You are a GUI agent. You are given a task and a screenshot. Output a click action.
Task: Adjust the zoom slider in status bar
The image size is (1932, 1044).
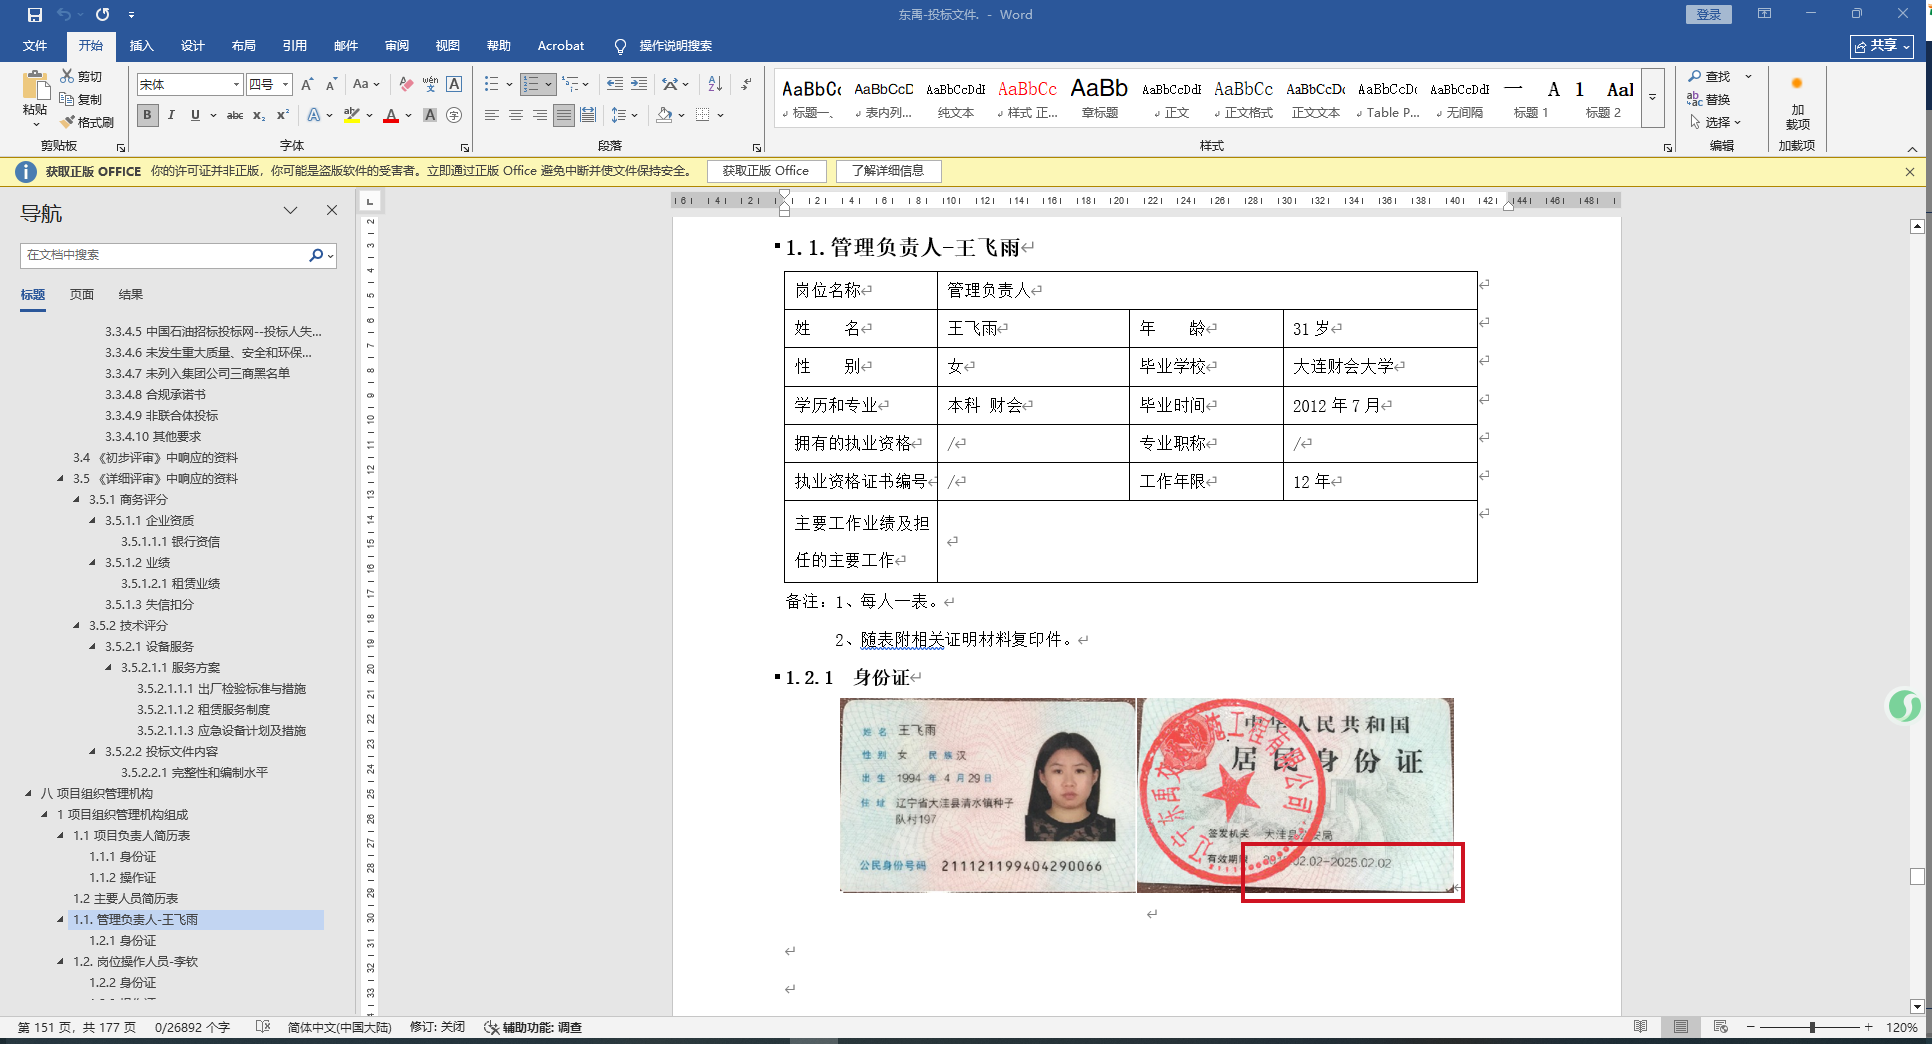coord(1812,1027)
